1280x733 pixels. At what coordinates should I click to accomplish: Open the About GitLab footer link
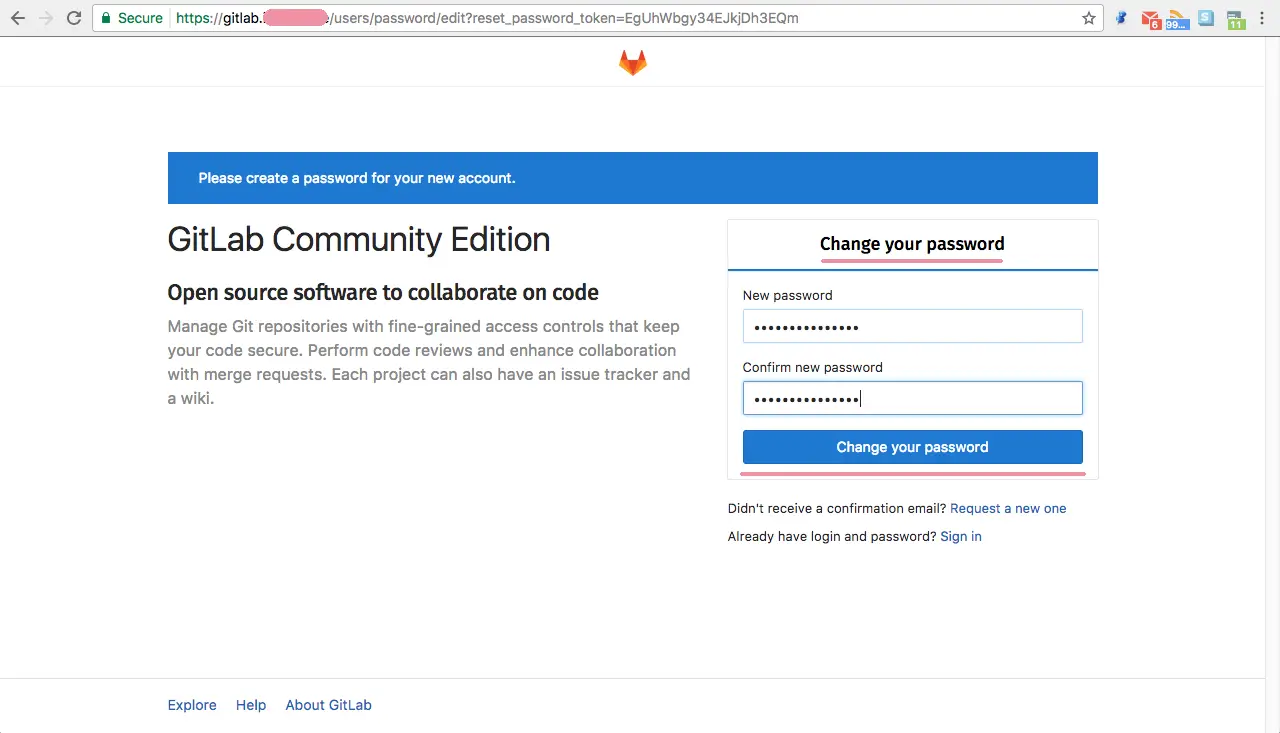click(328, 705)
